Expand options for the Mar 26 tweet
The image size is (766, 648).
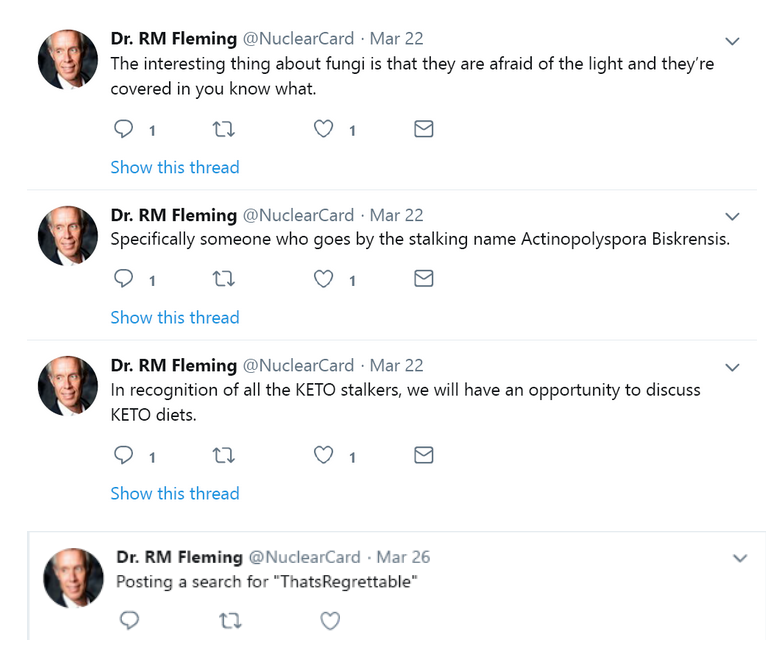pos(739,558)
